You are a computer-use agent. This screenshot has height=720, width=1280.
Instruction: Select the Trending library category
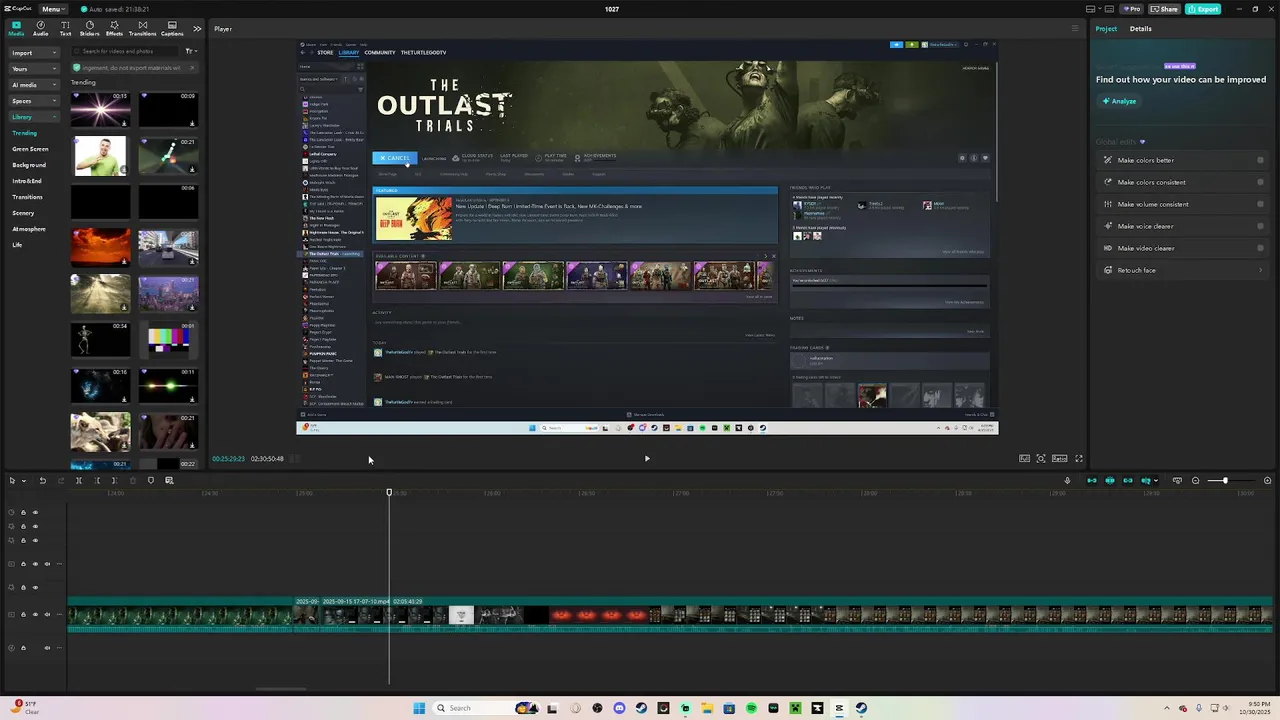pos(24,133)
